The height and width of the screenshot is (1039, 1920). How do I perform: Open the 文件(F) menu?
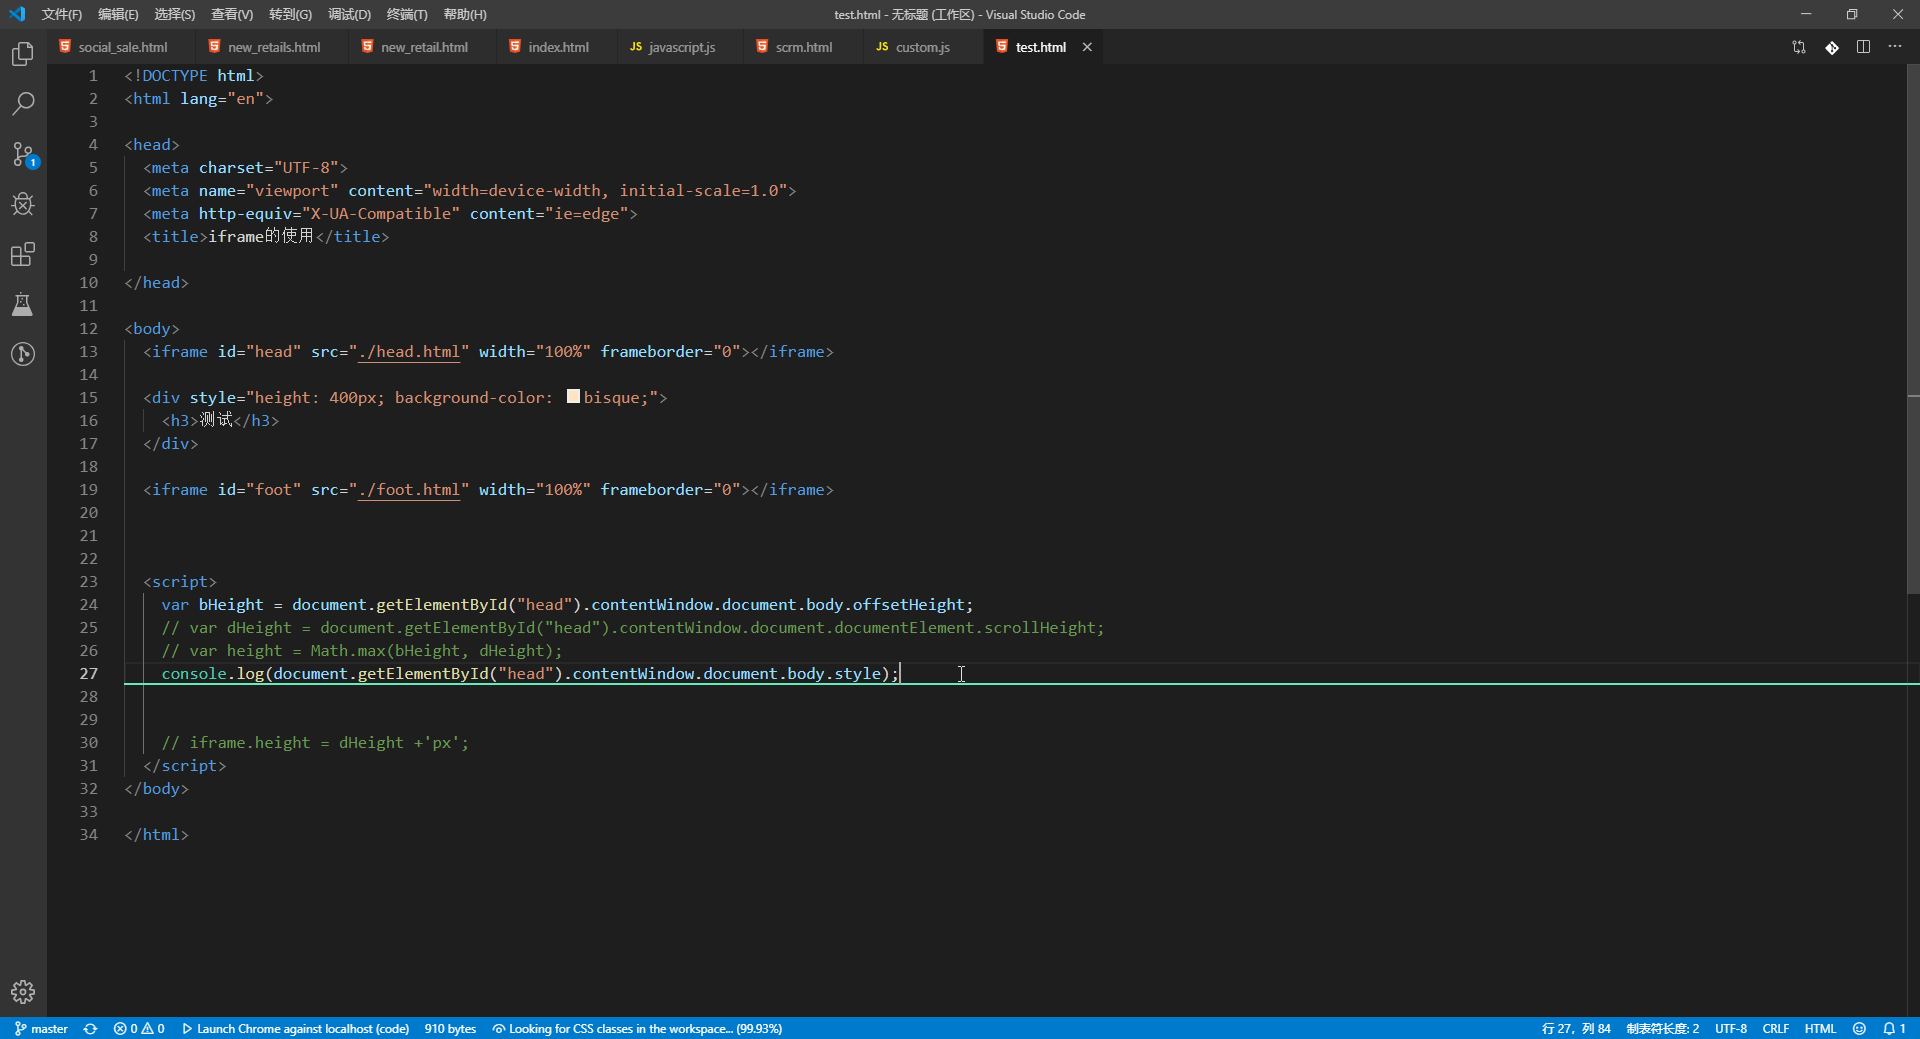point(61,14)
